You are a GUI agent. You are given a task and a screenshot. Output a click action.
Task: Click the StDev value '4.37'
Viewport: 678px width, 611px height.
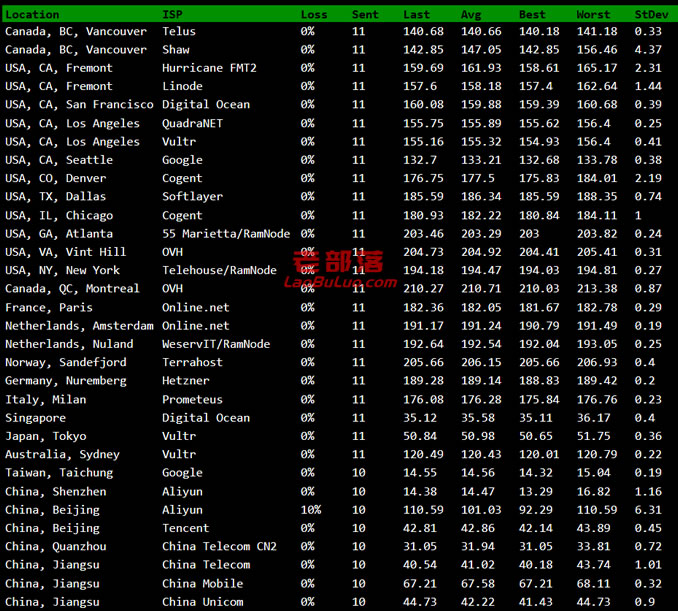pos(648,50)
